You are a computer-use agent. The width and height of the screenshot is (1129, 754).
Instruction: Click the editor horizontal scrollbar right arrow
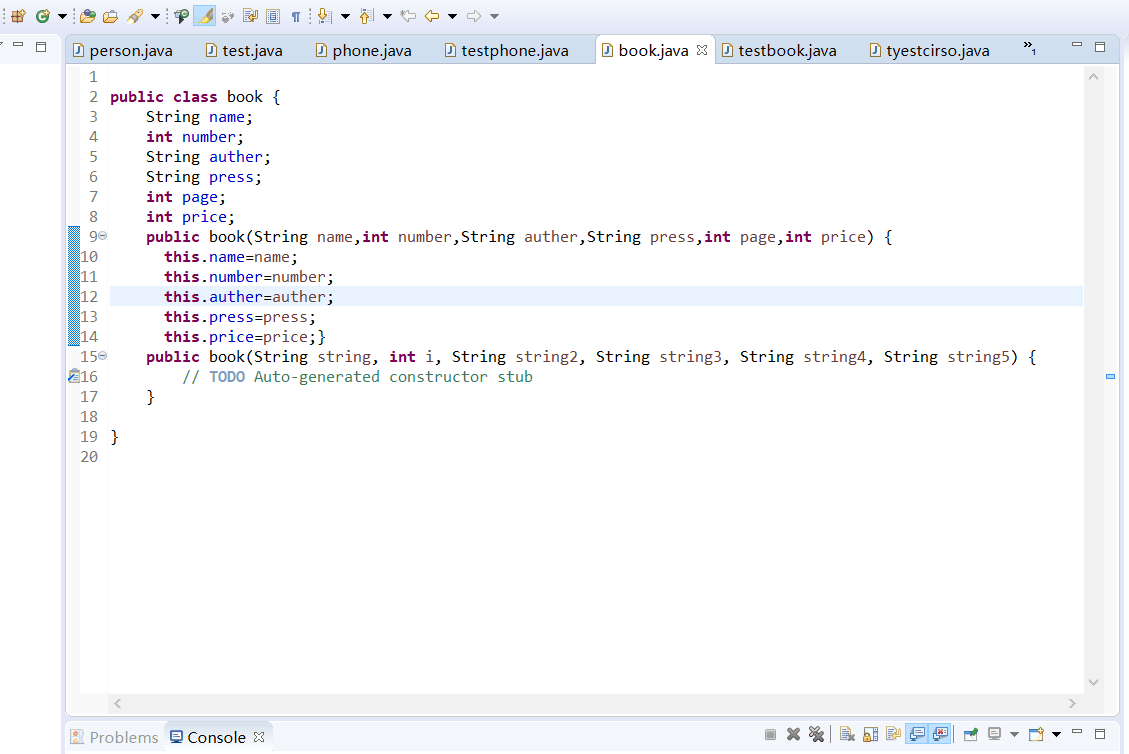(1072, 704)
